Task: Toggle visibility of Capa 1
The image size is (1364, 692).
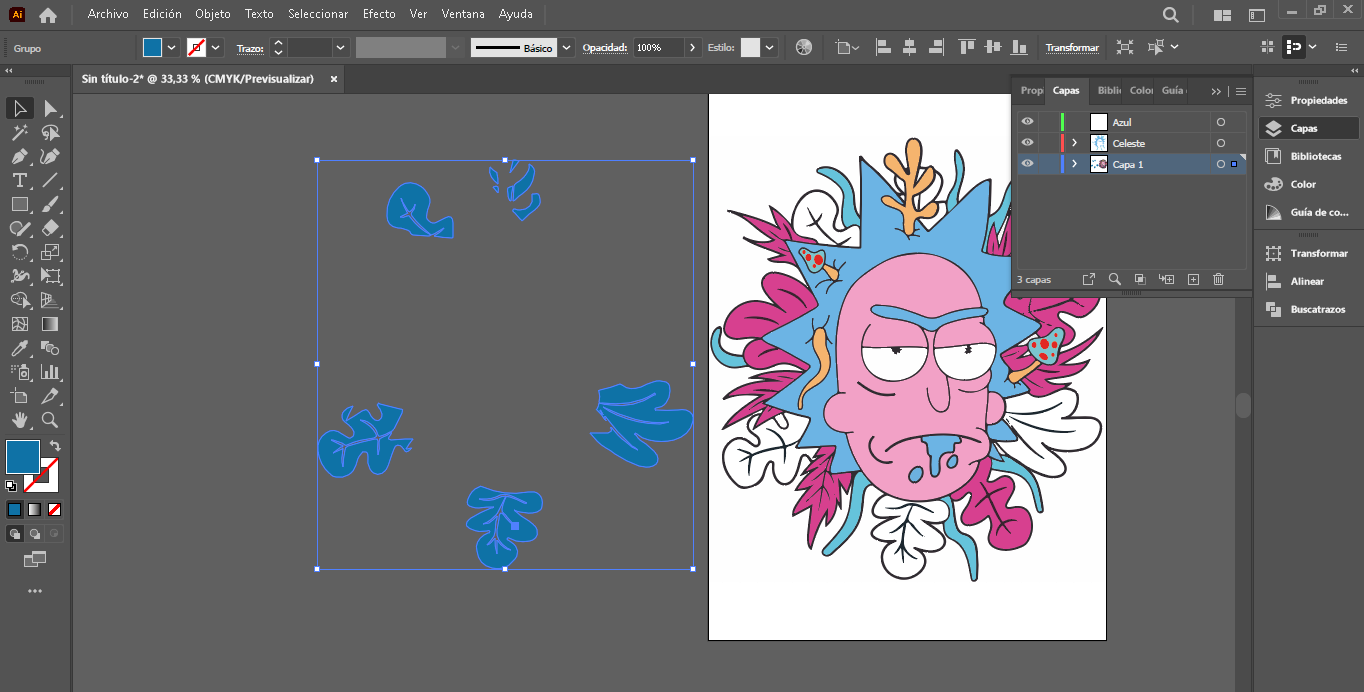Action: click(1027, 164)
